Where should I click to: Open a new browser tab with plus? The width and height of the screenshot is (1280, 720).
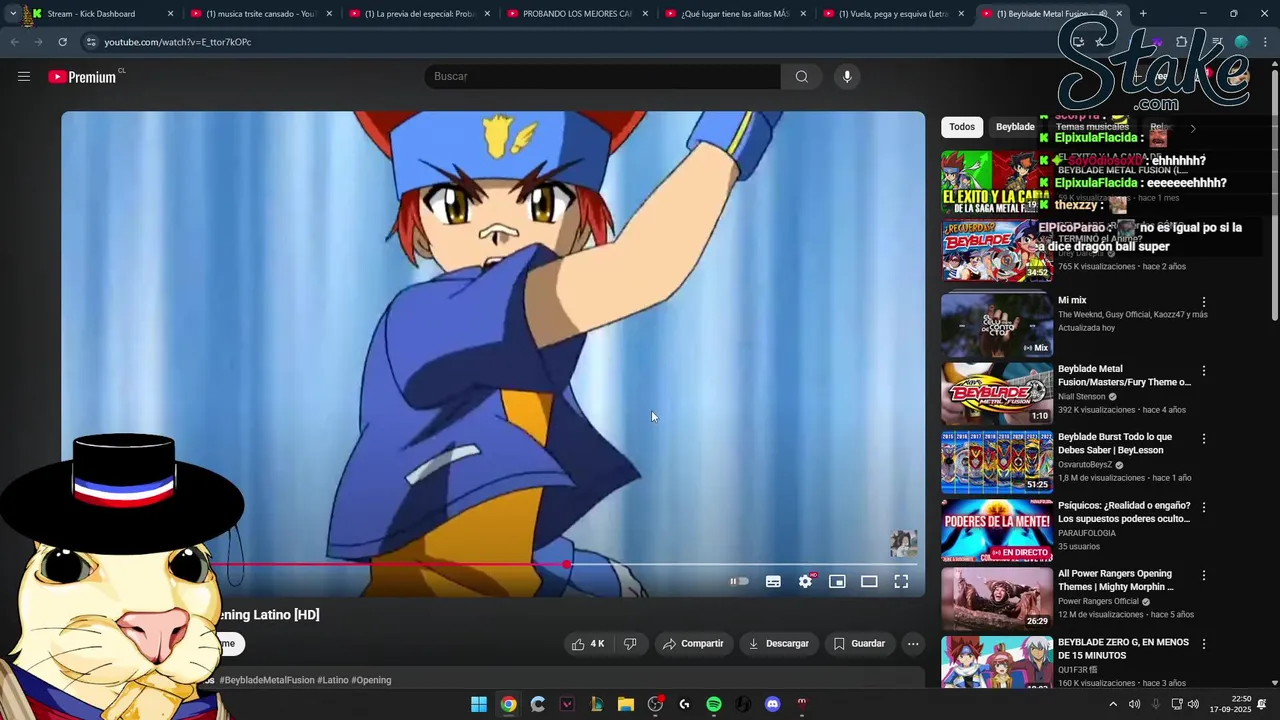pyautogui.click(x=1143, y=14)
